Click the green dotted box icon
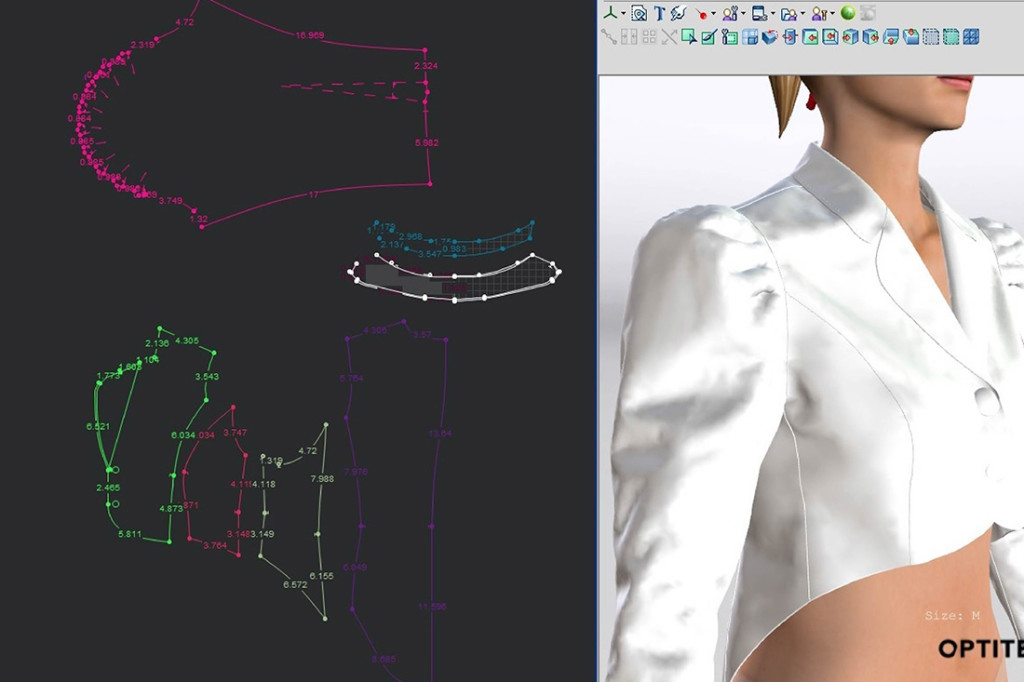The width and height of the screenshot is (1024, 682). tap(952, 37)
